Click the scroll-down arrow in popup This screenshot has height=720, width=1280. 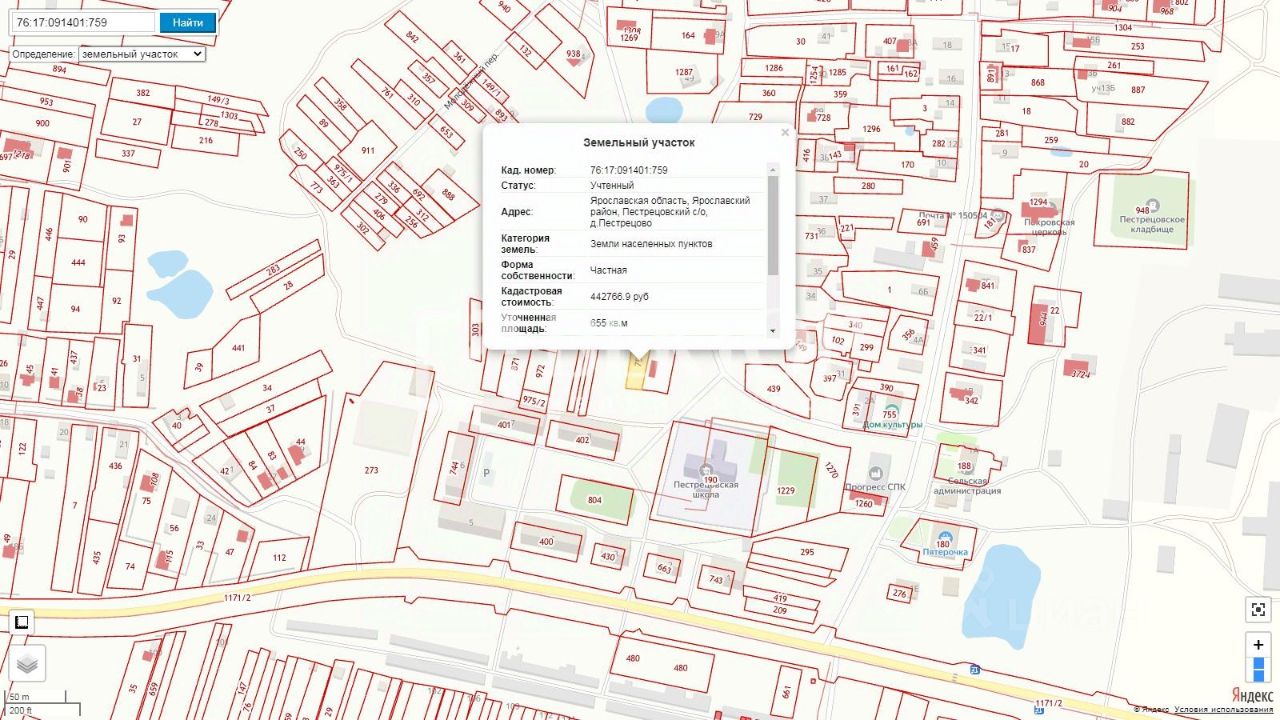pos(773,331)
